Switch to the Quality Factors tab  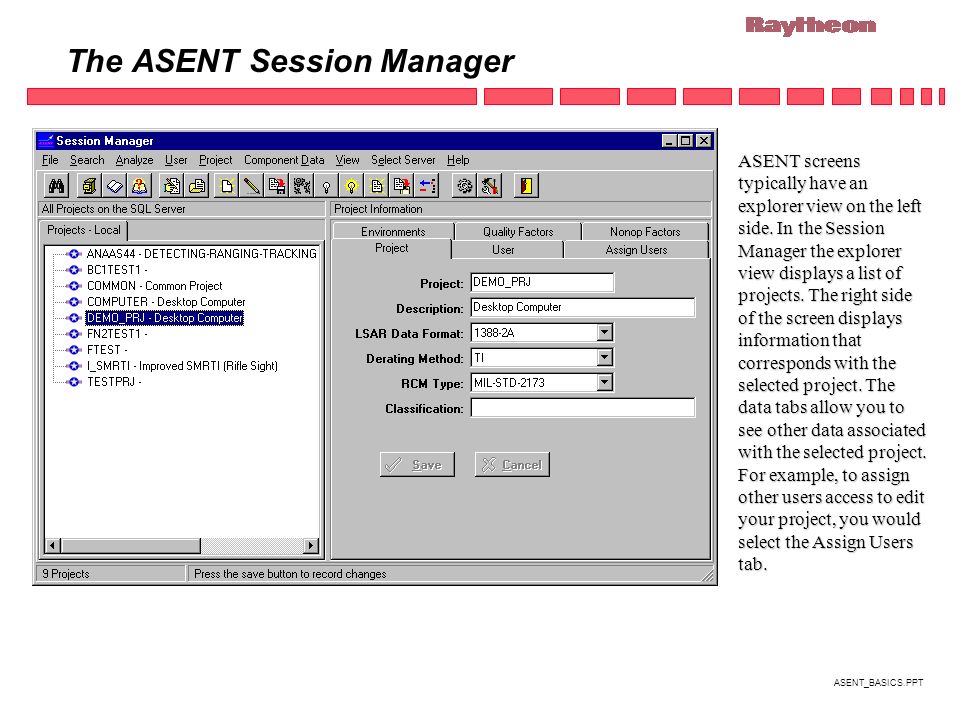(518, 231)
